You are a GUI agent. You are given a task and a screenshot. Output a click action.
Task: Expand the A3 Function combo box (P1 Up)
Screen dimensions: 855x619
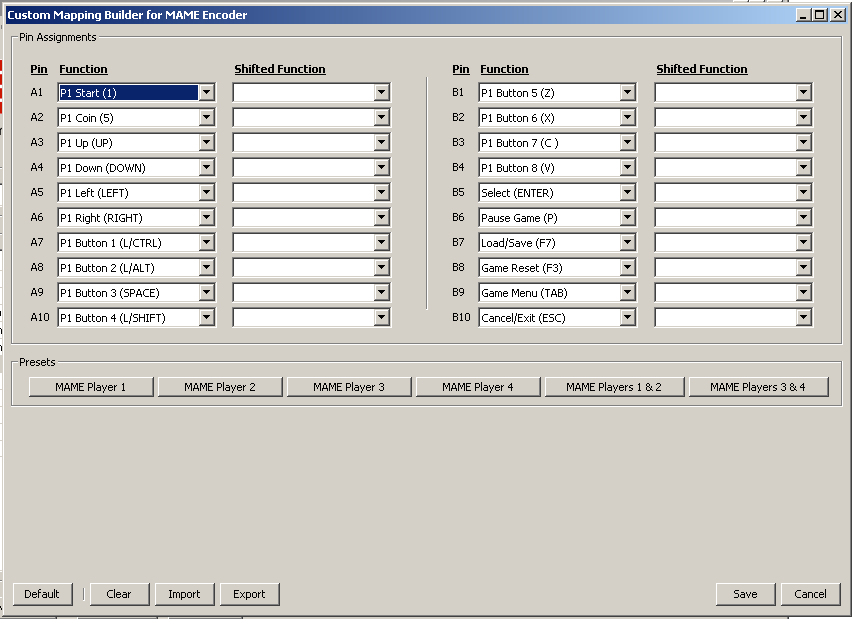pyautogui.click(x=206, y=143)
